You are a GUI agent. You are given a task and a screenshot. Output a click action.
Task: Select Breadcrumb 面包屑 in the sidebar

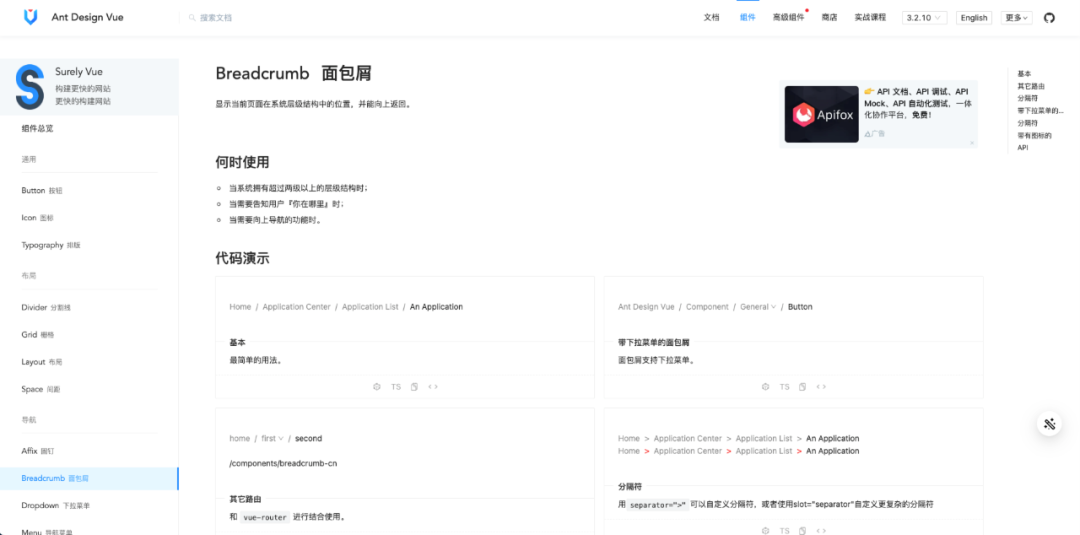coord(89,478)
